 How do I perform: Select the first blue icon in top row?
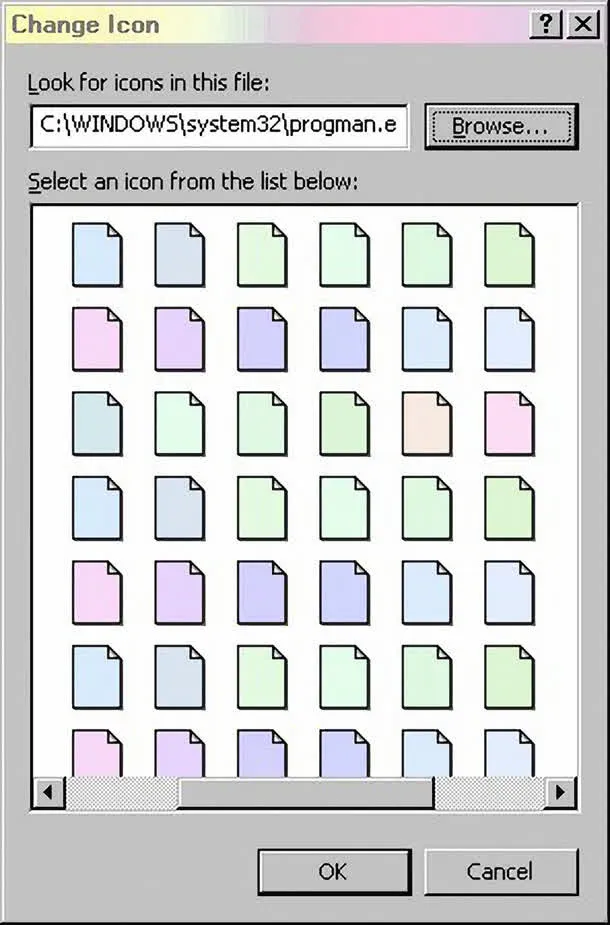pos(97,254)
